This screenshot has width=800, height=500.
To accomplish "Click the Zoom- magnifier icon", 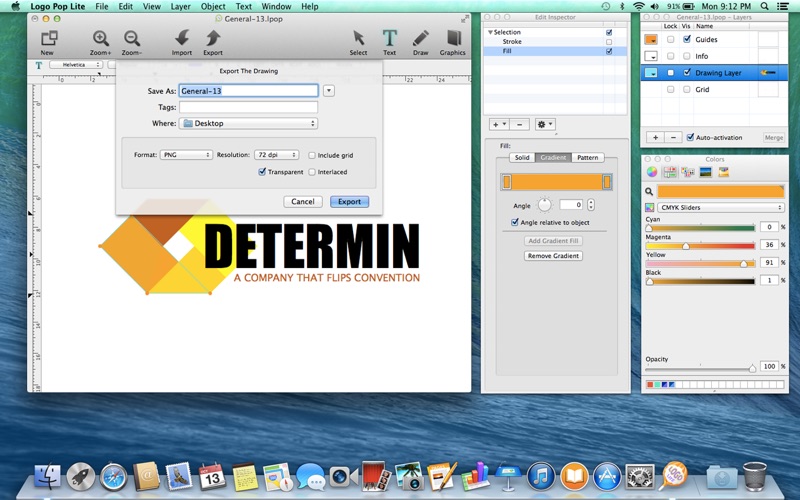I will click(132, 38).
